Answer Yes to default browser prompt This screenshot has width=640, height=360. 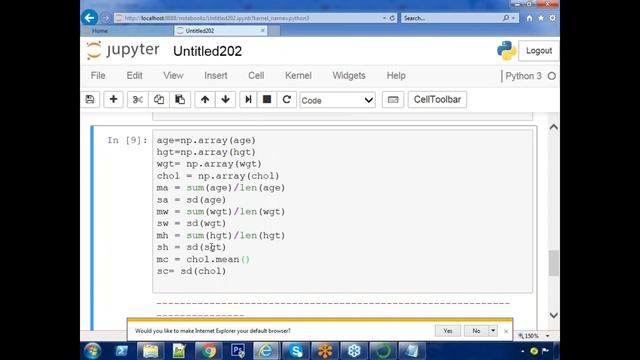coord(448,331)
